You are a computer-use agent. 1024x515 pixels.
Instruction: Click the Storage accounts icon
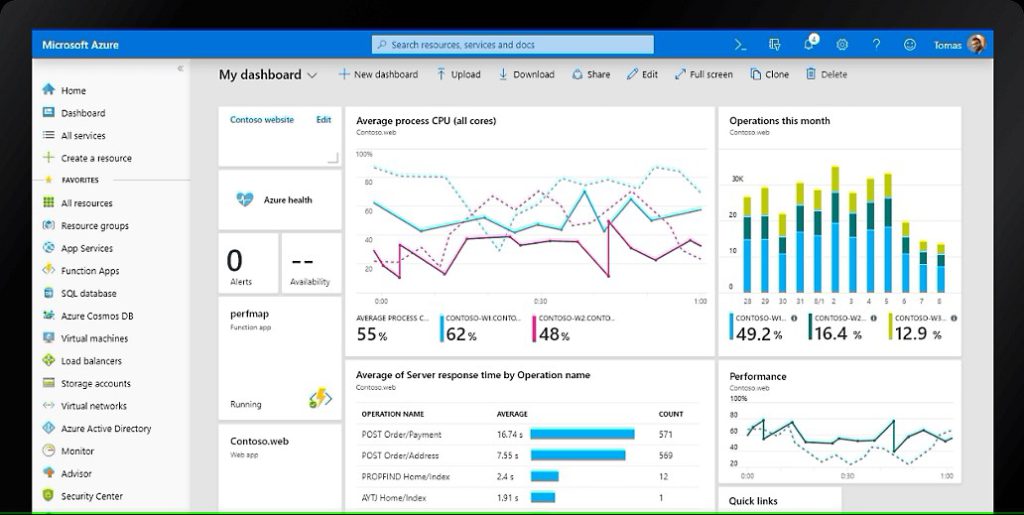(x=48, y=383)
